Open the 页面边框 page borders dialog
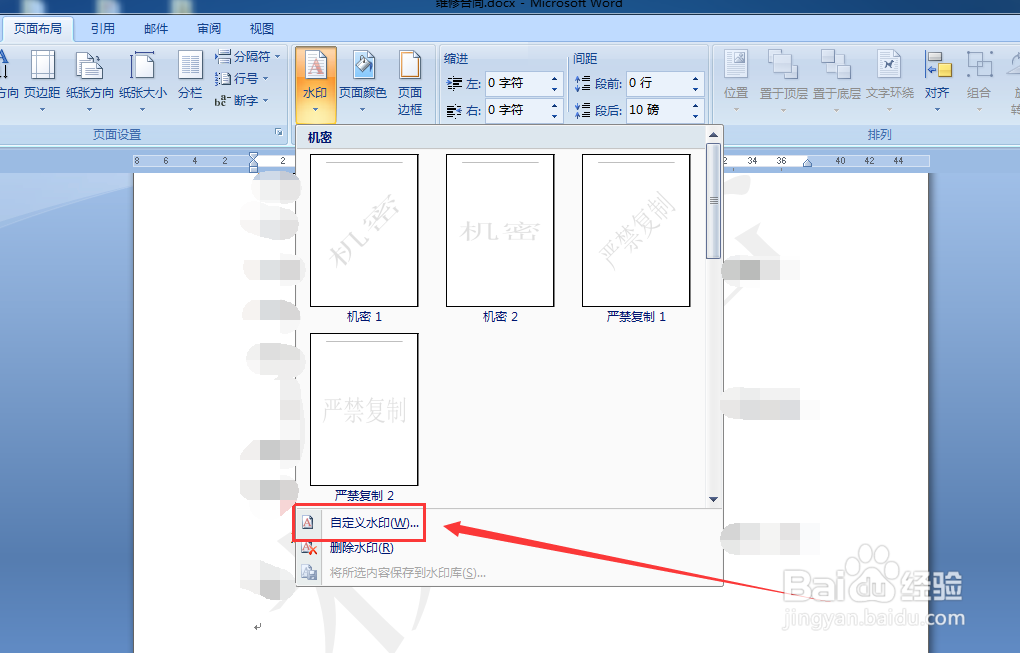This screenshot has height=653, width=1020. 410,83
